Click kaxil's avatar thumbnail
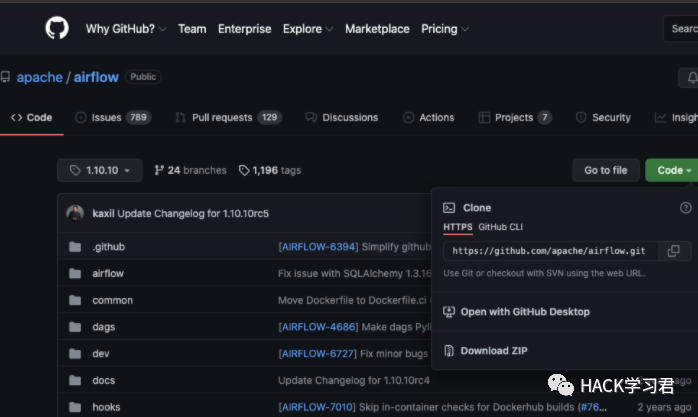This screenshot has width=698, height=417. (75, 213)
